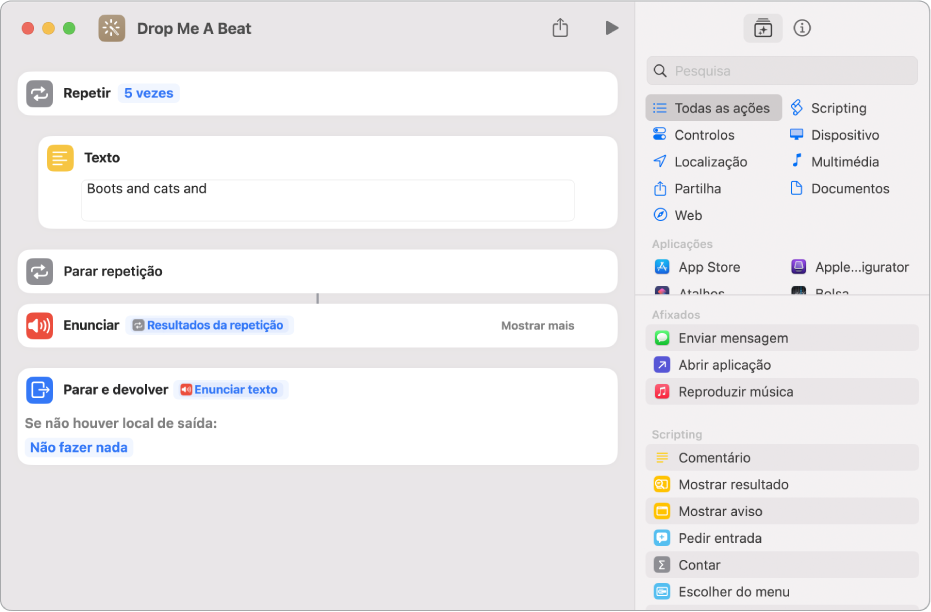Click the Contar sigma icon
The width and height of the screenshot is (931, 612).
click(662, 565)
